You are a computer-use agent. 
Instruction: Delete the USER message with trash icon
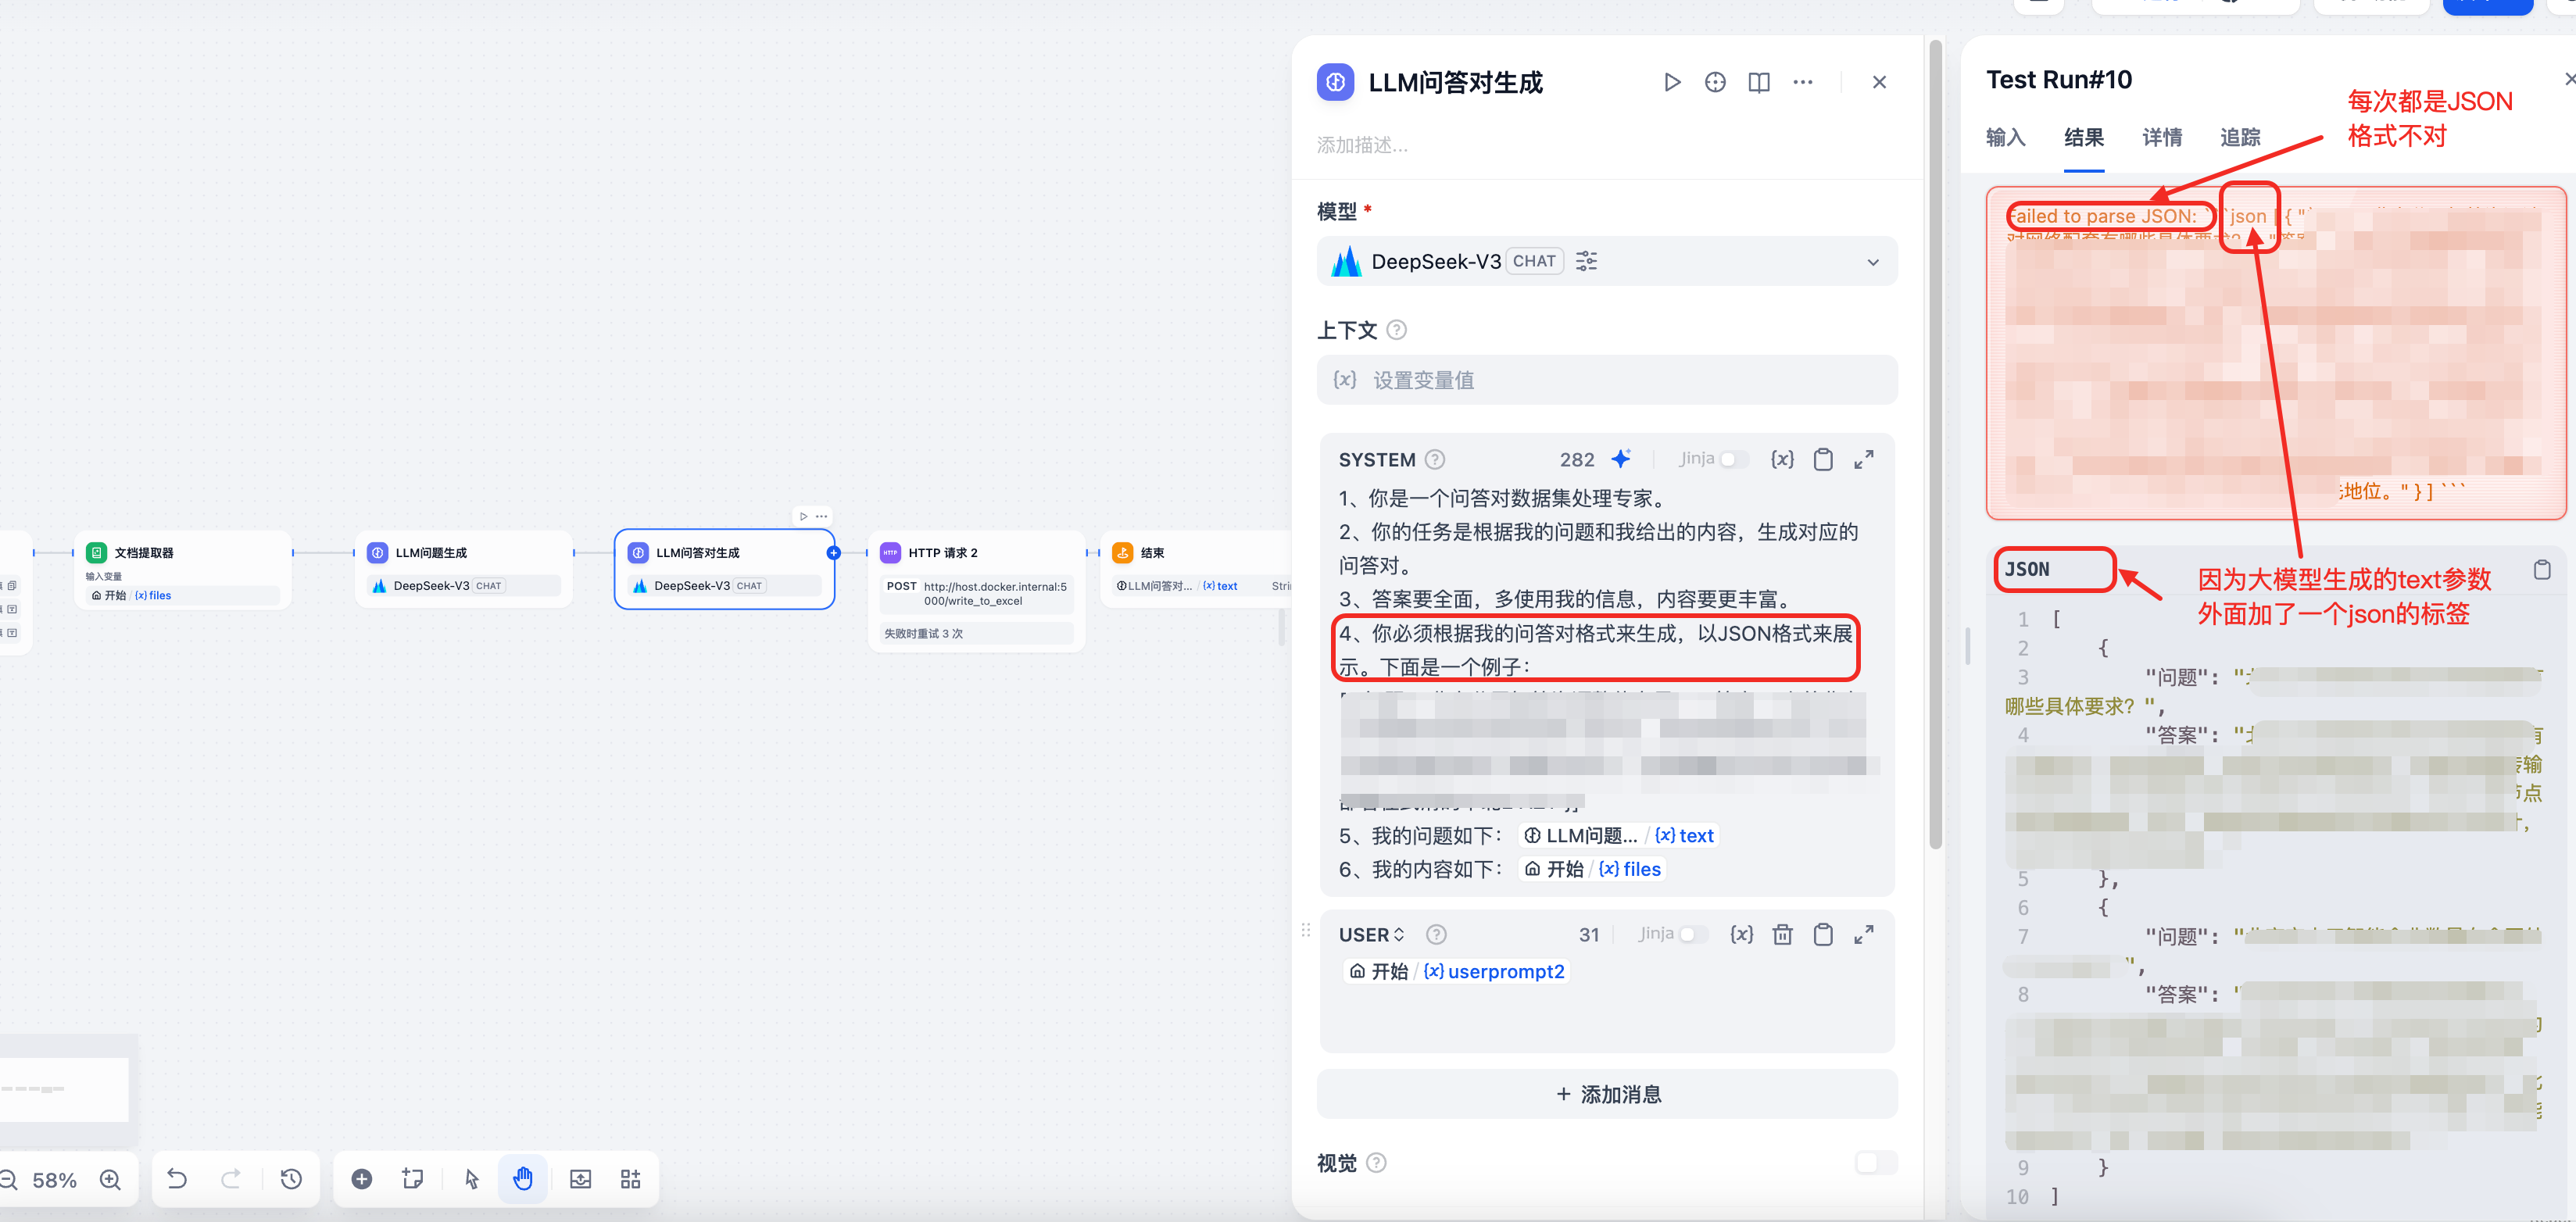1782,934
